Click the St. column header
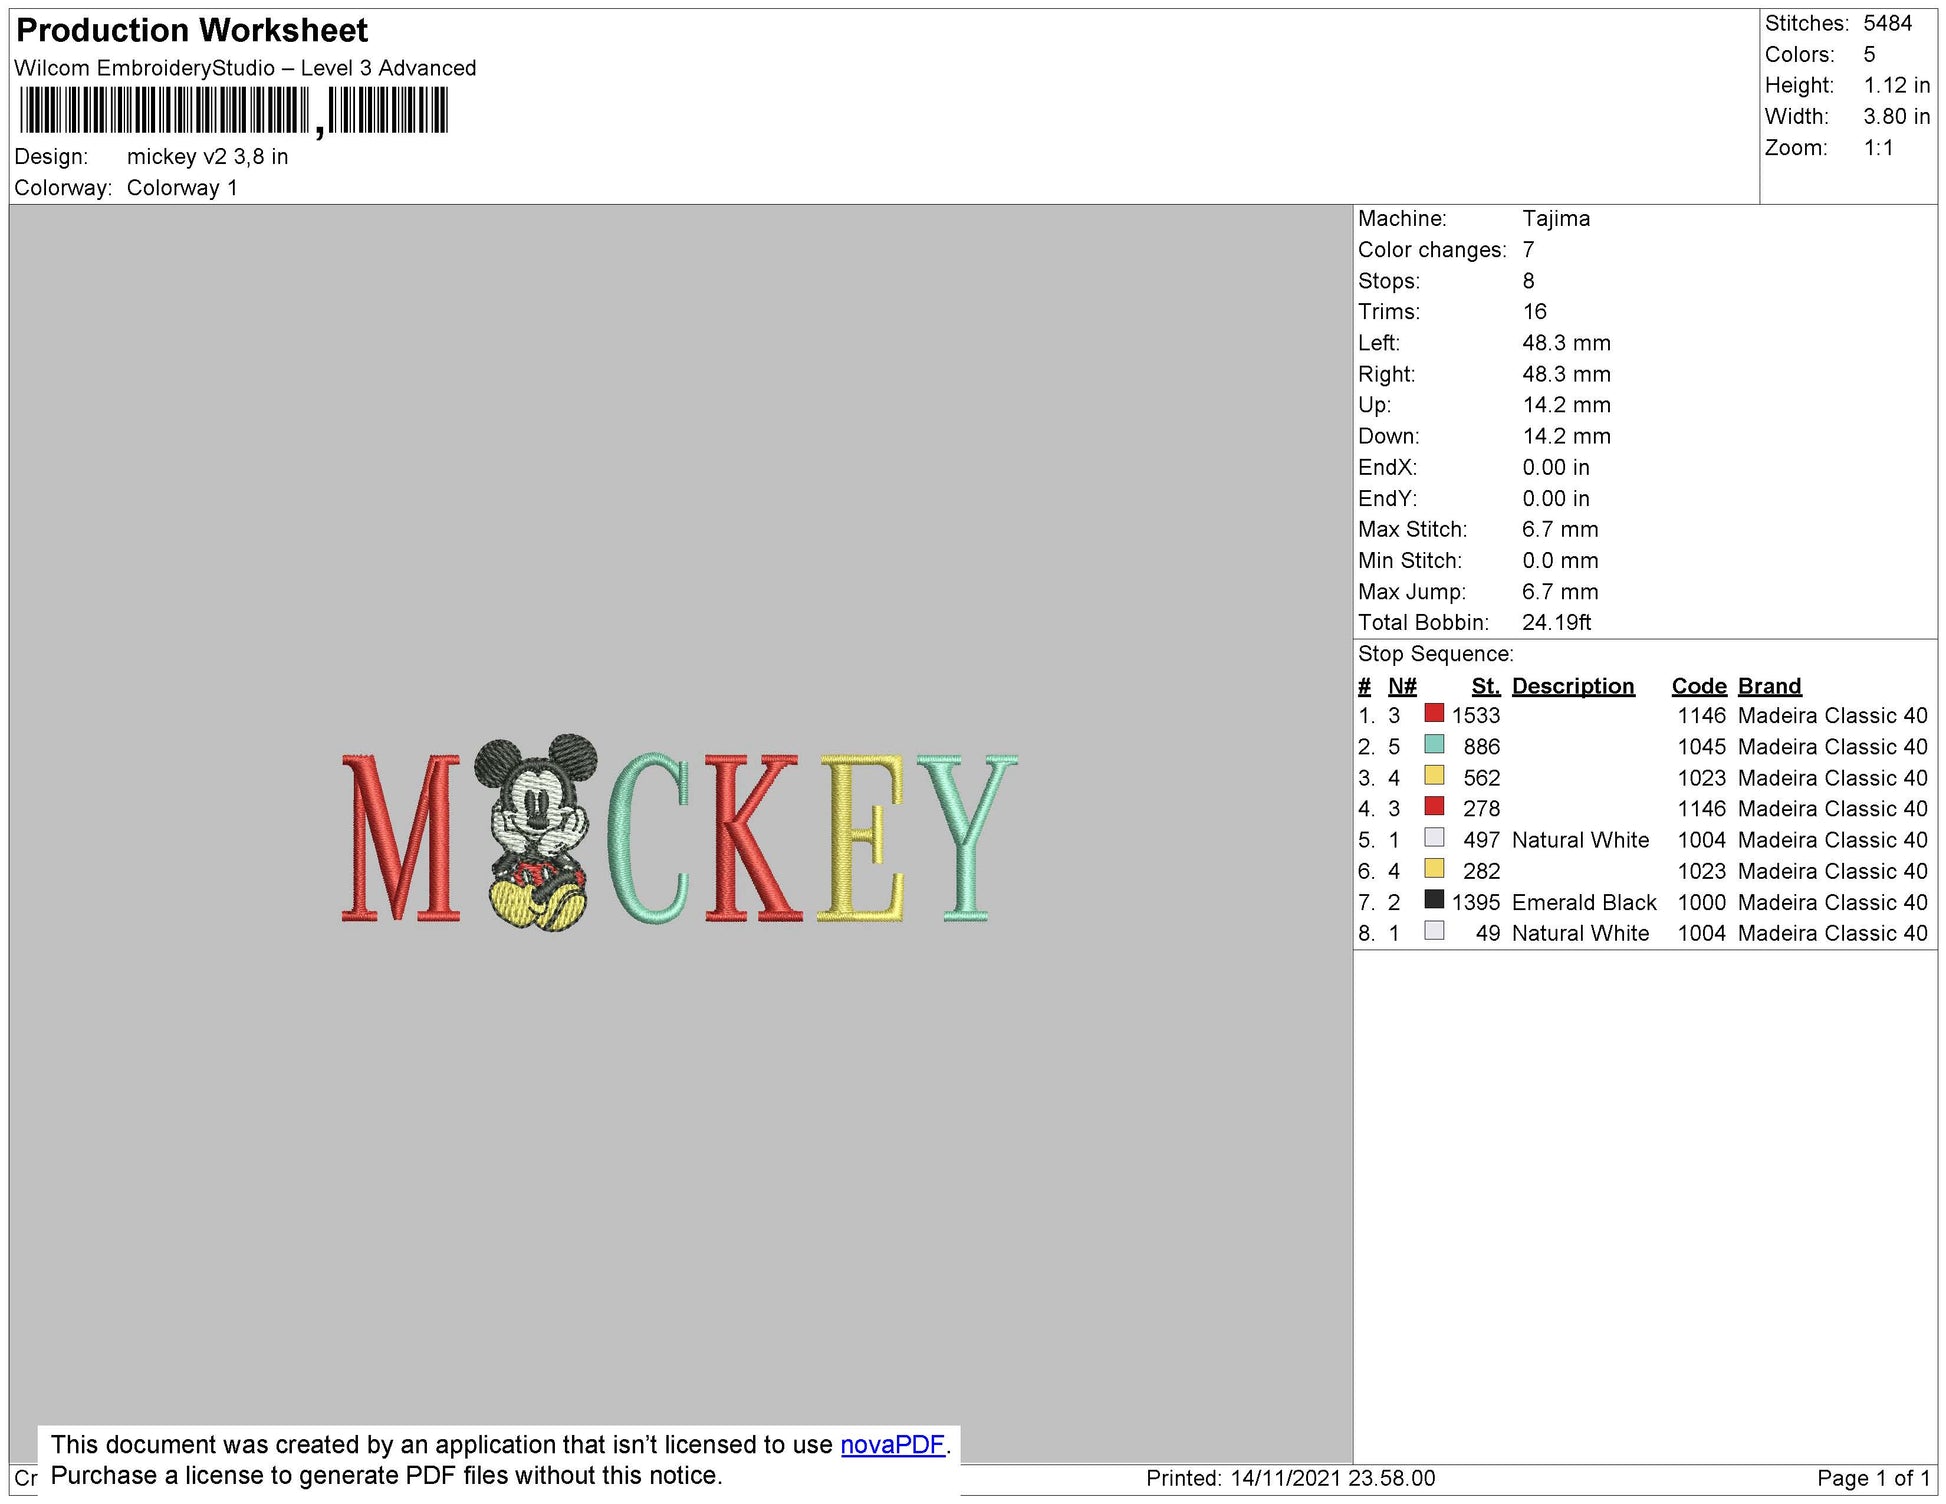The width and height of the screenshot is (1946, 1504). pyautogui.click(x=1485, y=686)
